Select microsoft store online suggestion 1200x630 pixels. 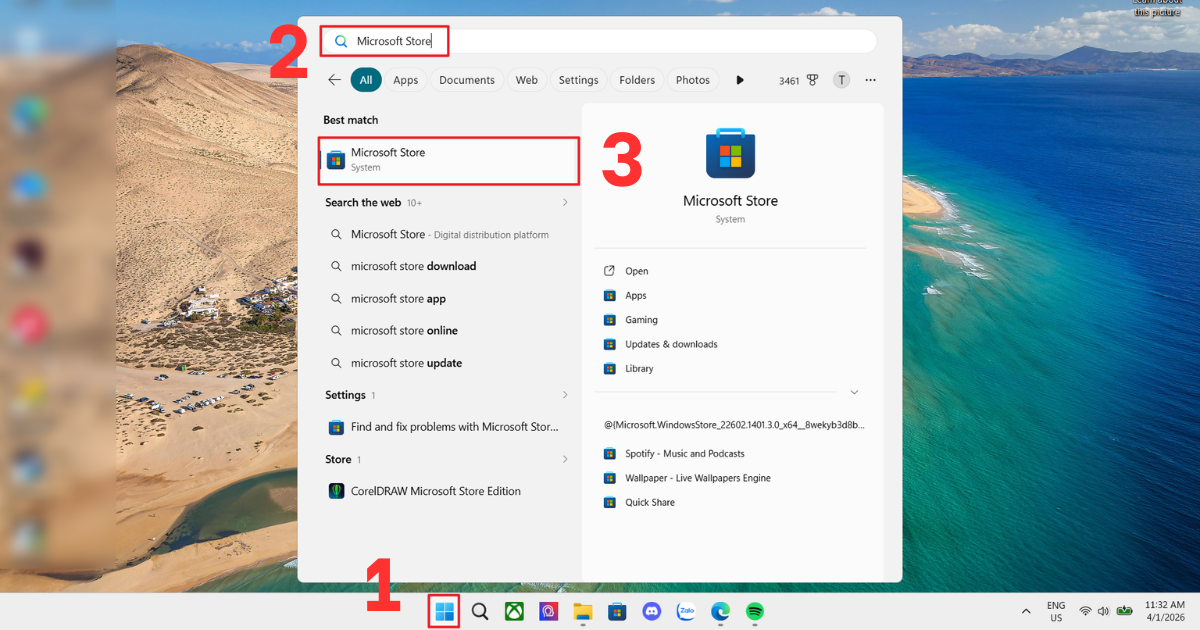point(449,331)
